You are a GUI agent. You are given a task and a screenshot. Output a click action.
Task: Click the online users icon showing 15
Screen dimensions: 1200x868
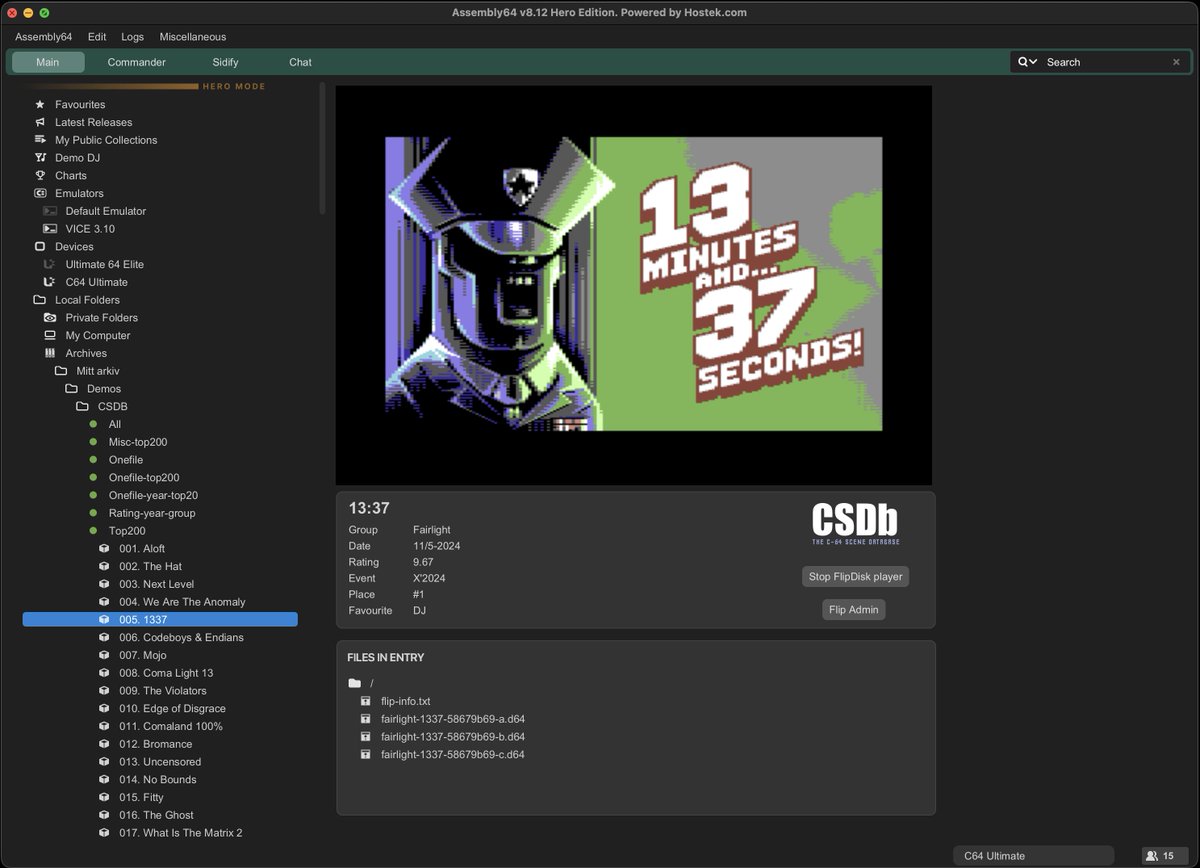[x=1152, y=855]
